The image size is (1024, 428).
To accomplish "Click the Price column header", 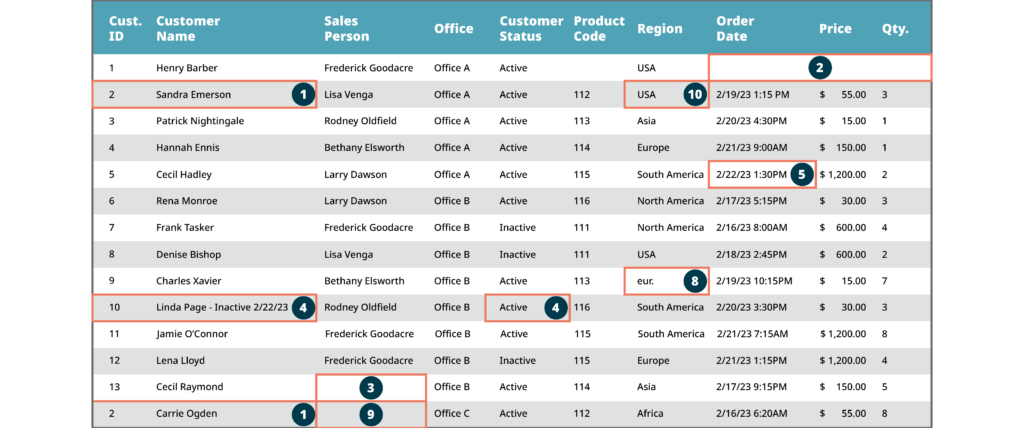I will pyautogui.click(x=835, y=29).
